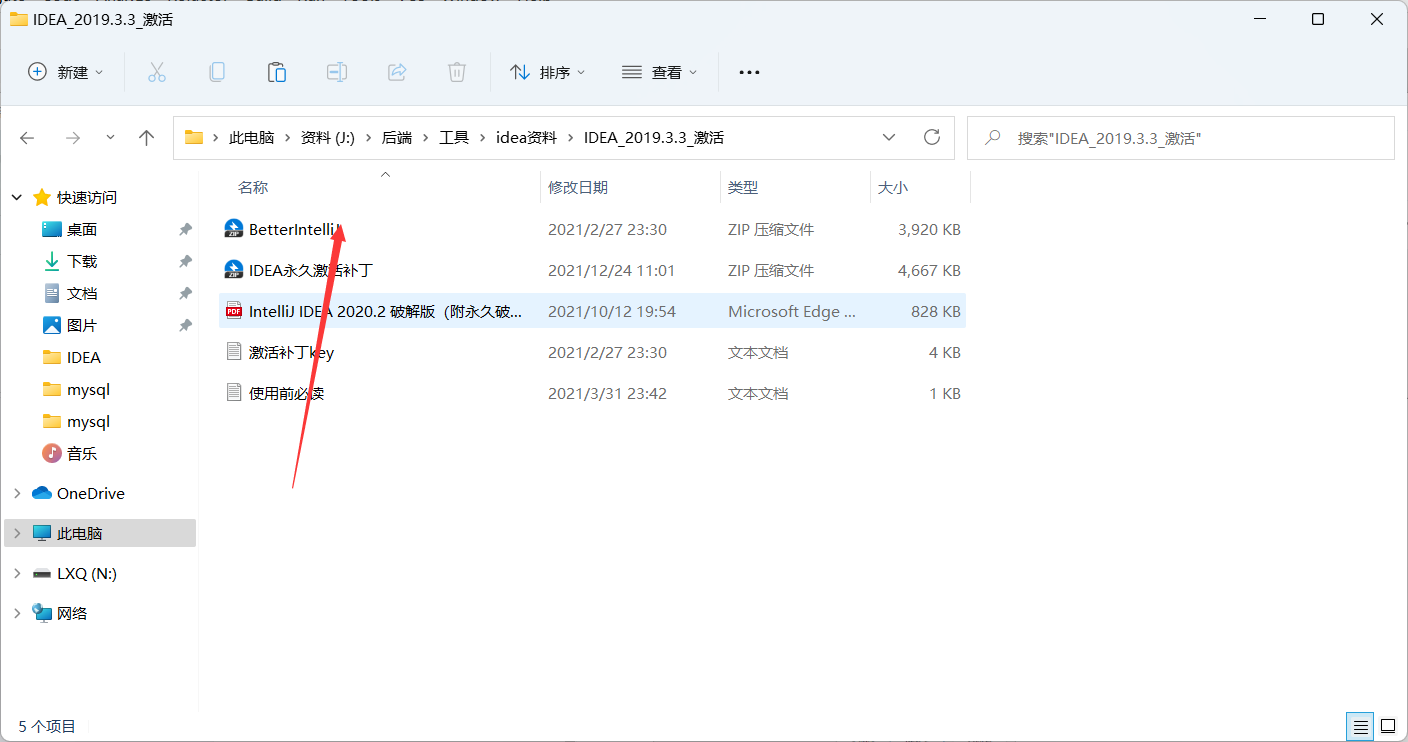Select the PDF icon of IntelliJ IDEA 2020.2
Image resolution: width=1408 pixels, height=742 pixels.
[234, 311]
